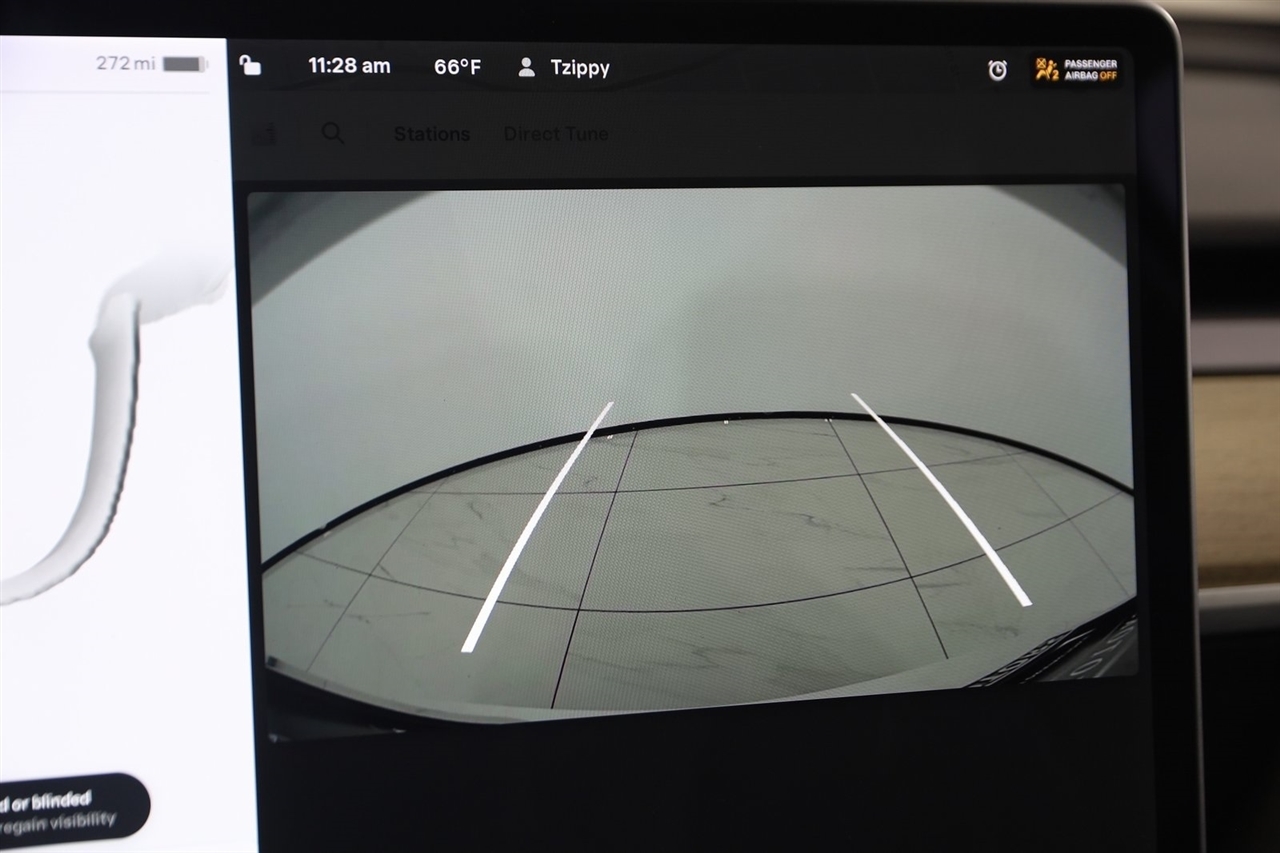The height and width of the screenshot is (853, 1280).
Task: Tap the driver profile person icon
Action: coord(526,68)
